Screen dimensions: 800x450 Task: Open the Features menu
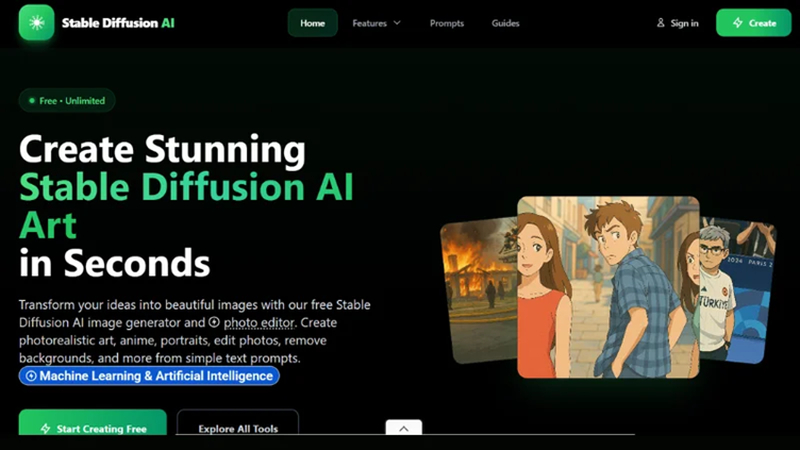point(376,23)
